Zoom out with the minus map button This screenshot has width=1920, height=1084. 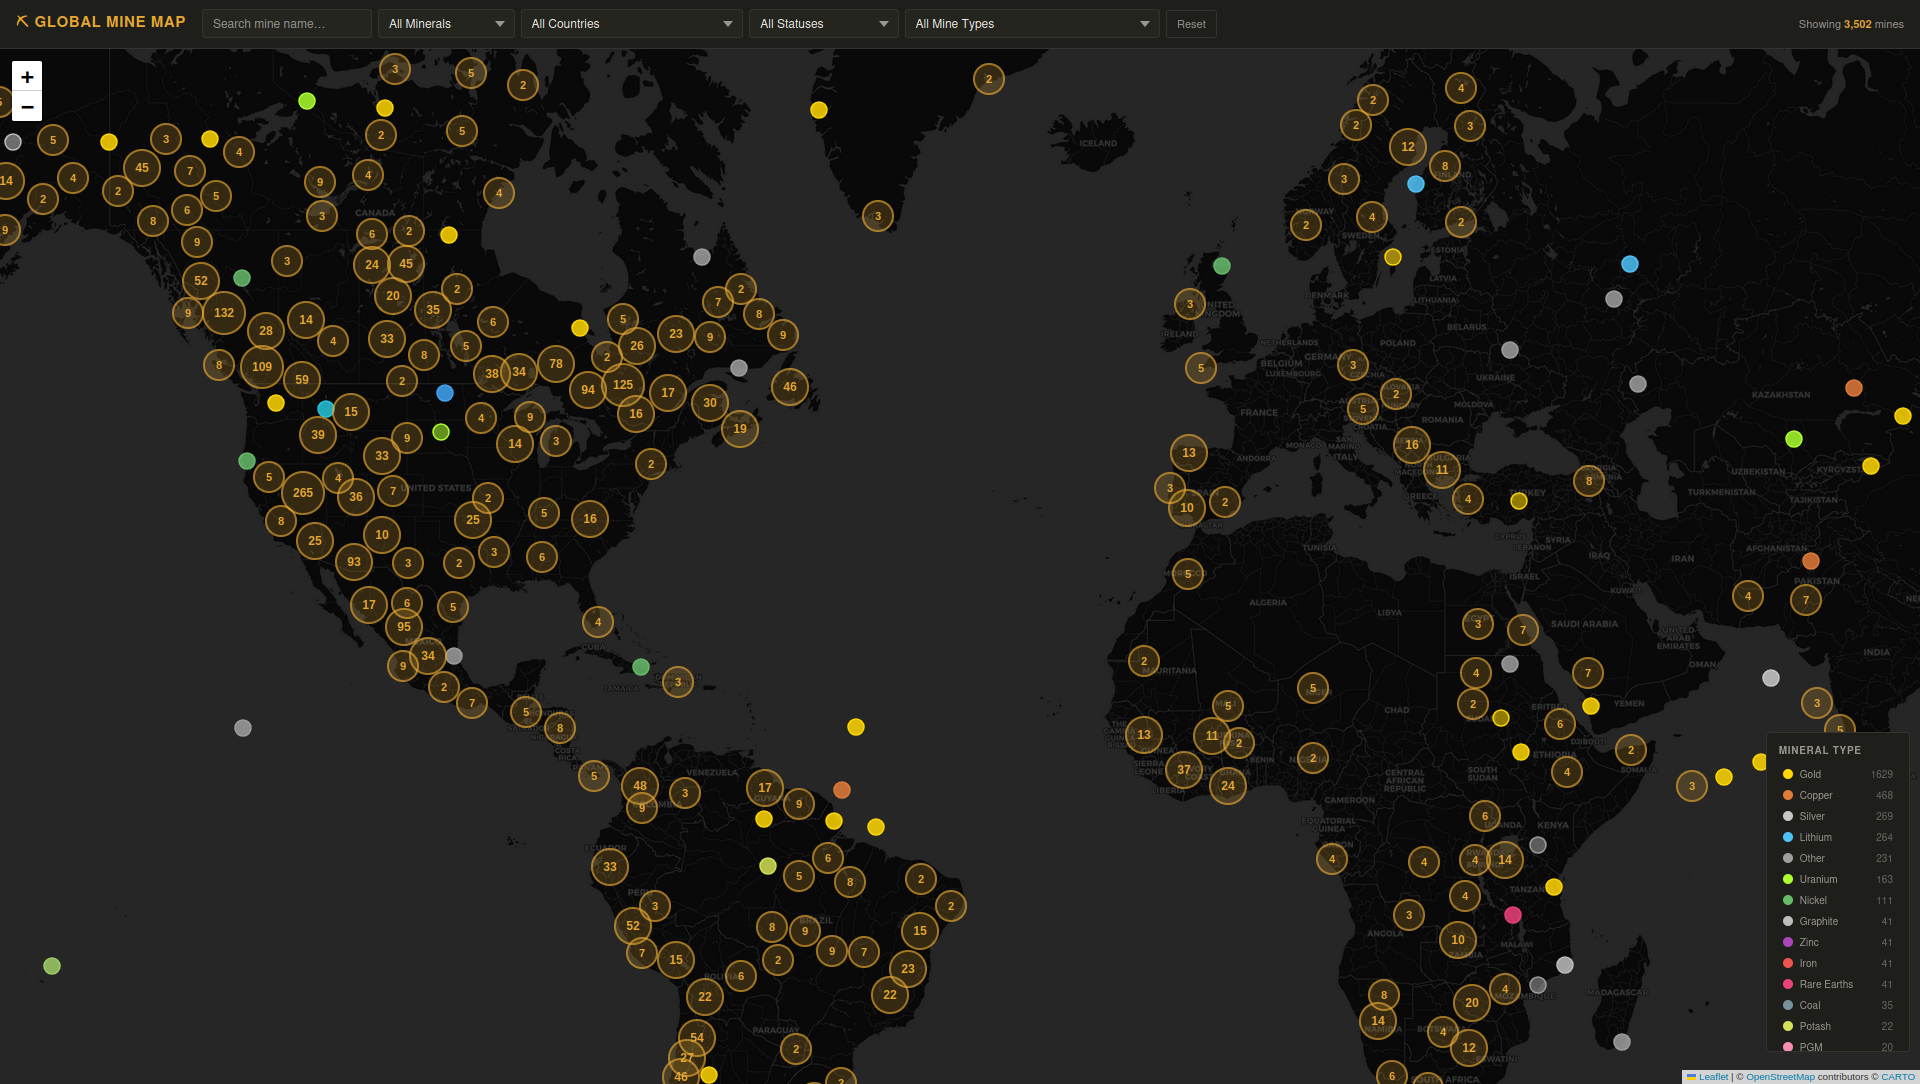27,107
